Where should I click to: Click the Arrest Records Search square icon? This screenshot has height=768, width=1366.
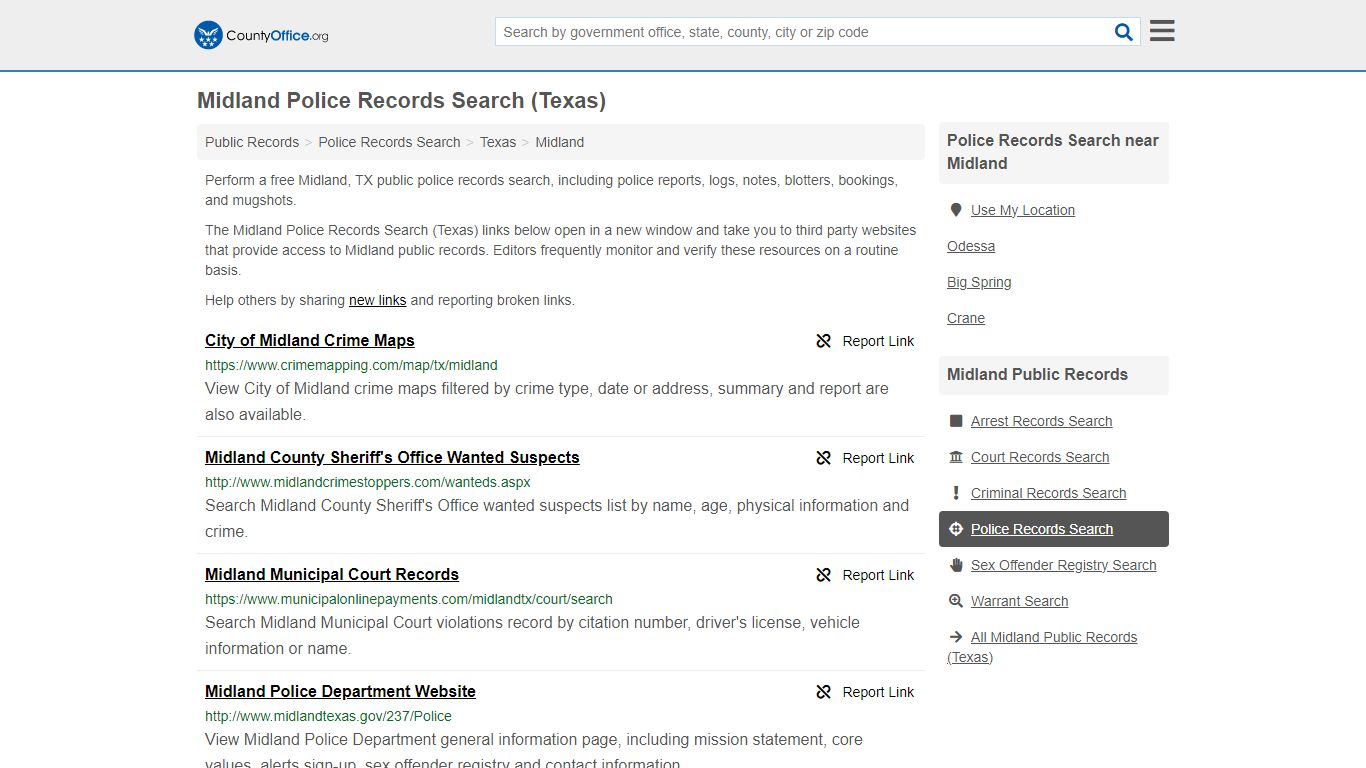pos(956,421)
